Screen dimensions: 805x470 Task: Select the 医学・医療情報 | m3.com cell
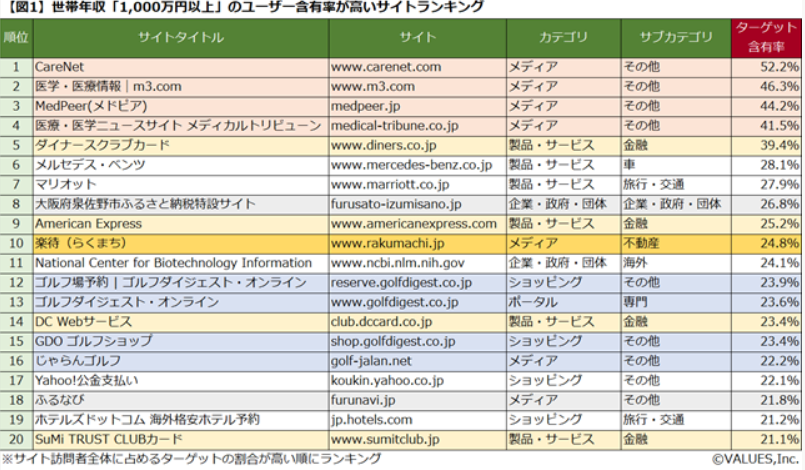pyautogui.click(x=181, y=87)
